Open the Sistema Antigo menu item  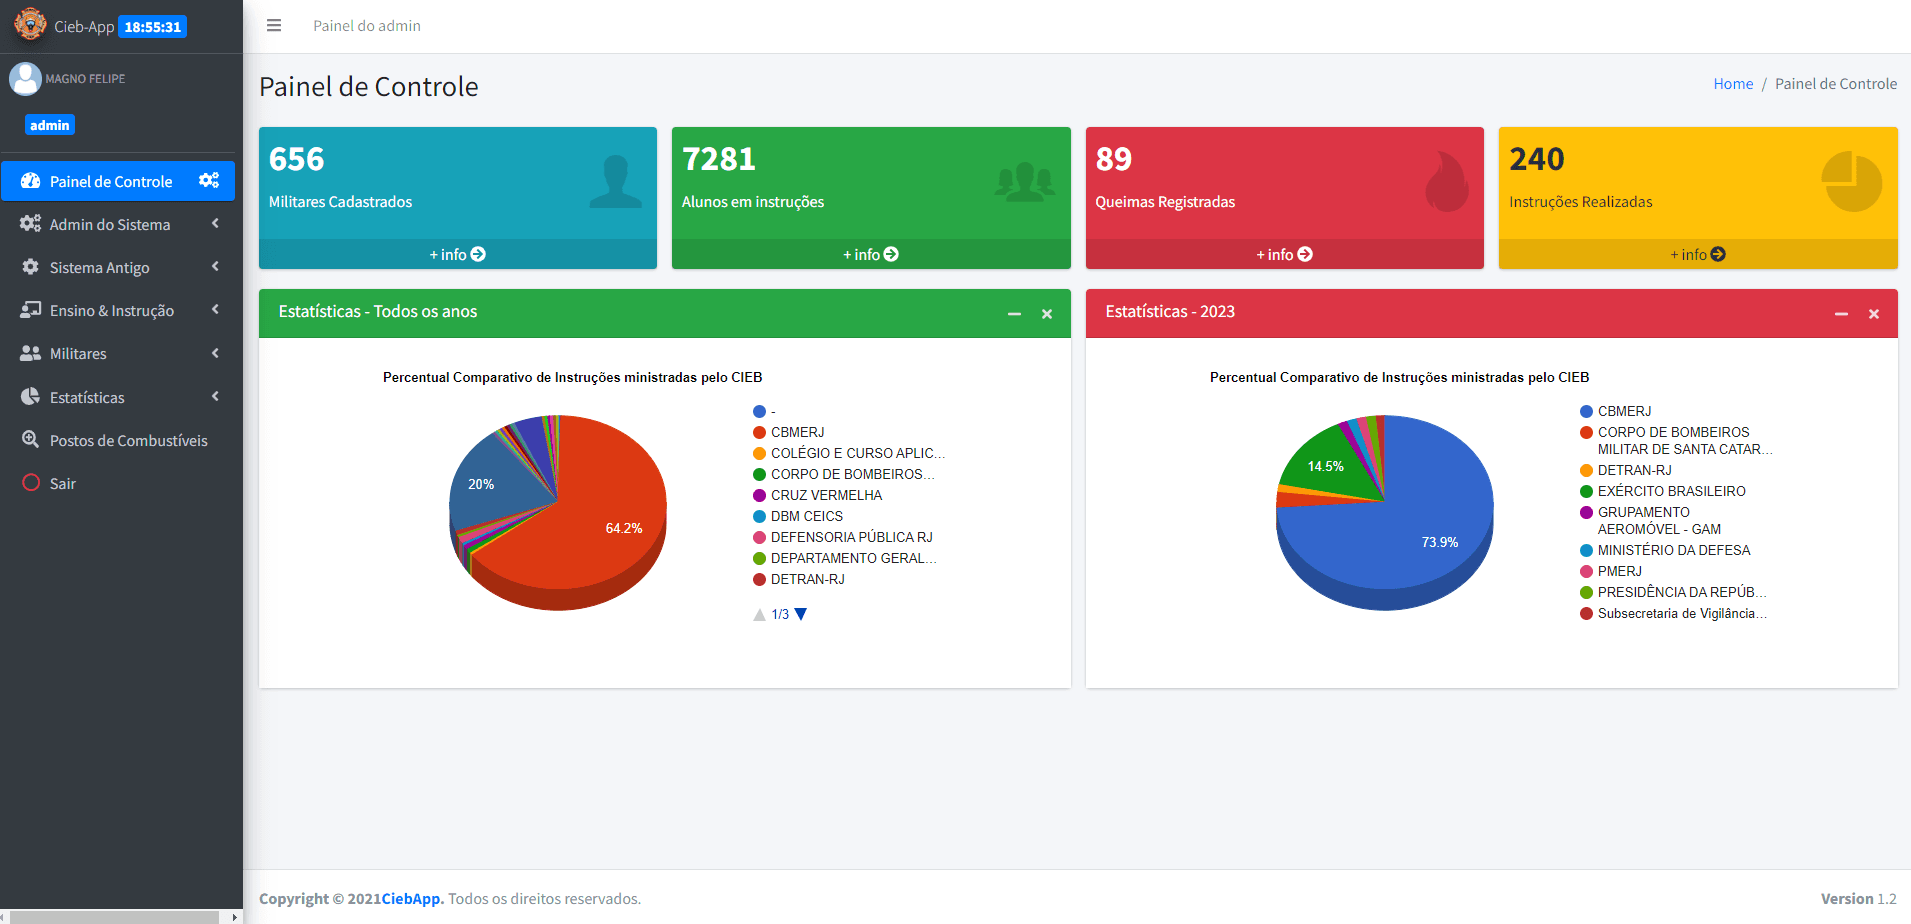click(100, 268)
